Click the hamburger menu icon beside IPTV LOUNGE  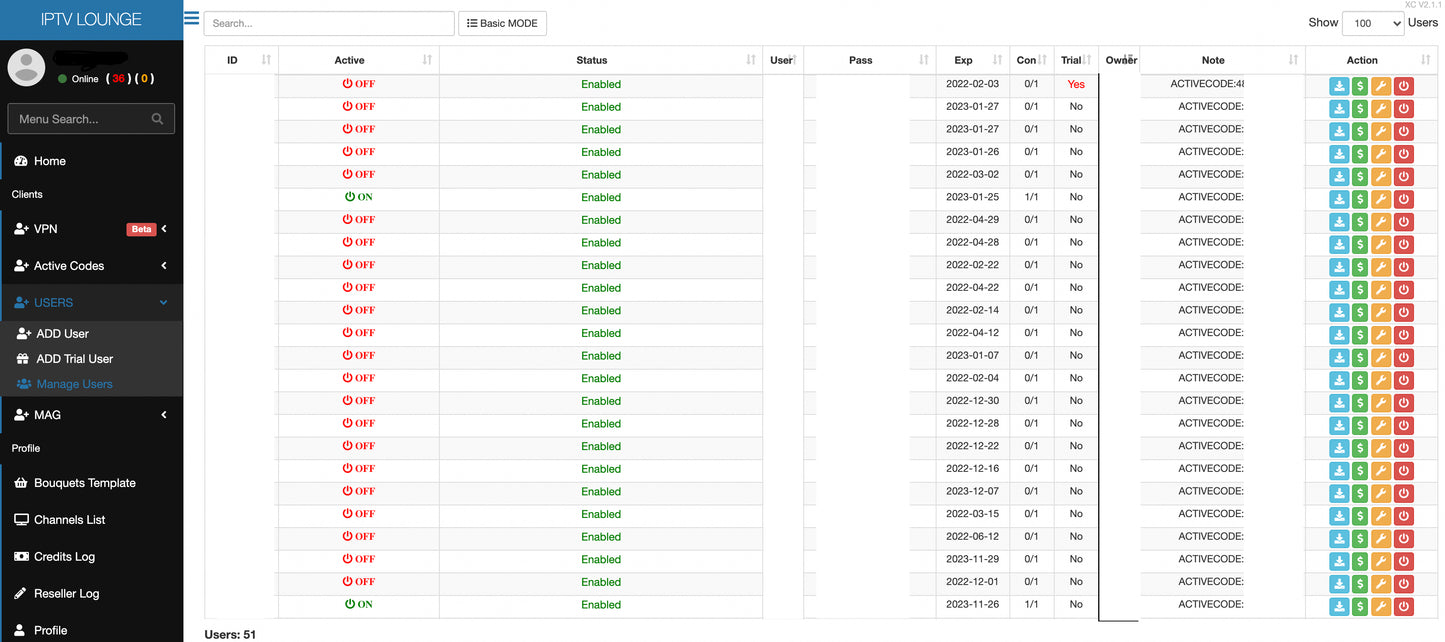(x=190, y=17)
